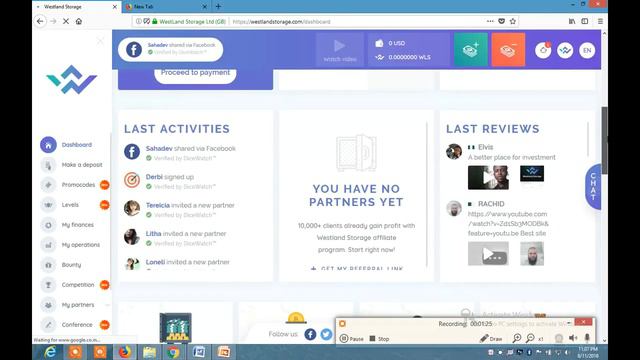Open RACHID's photo thumbnail
640x360 pixels.
(532, 253)
